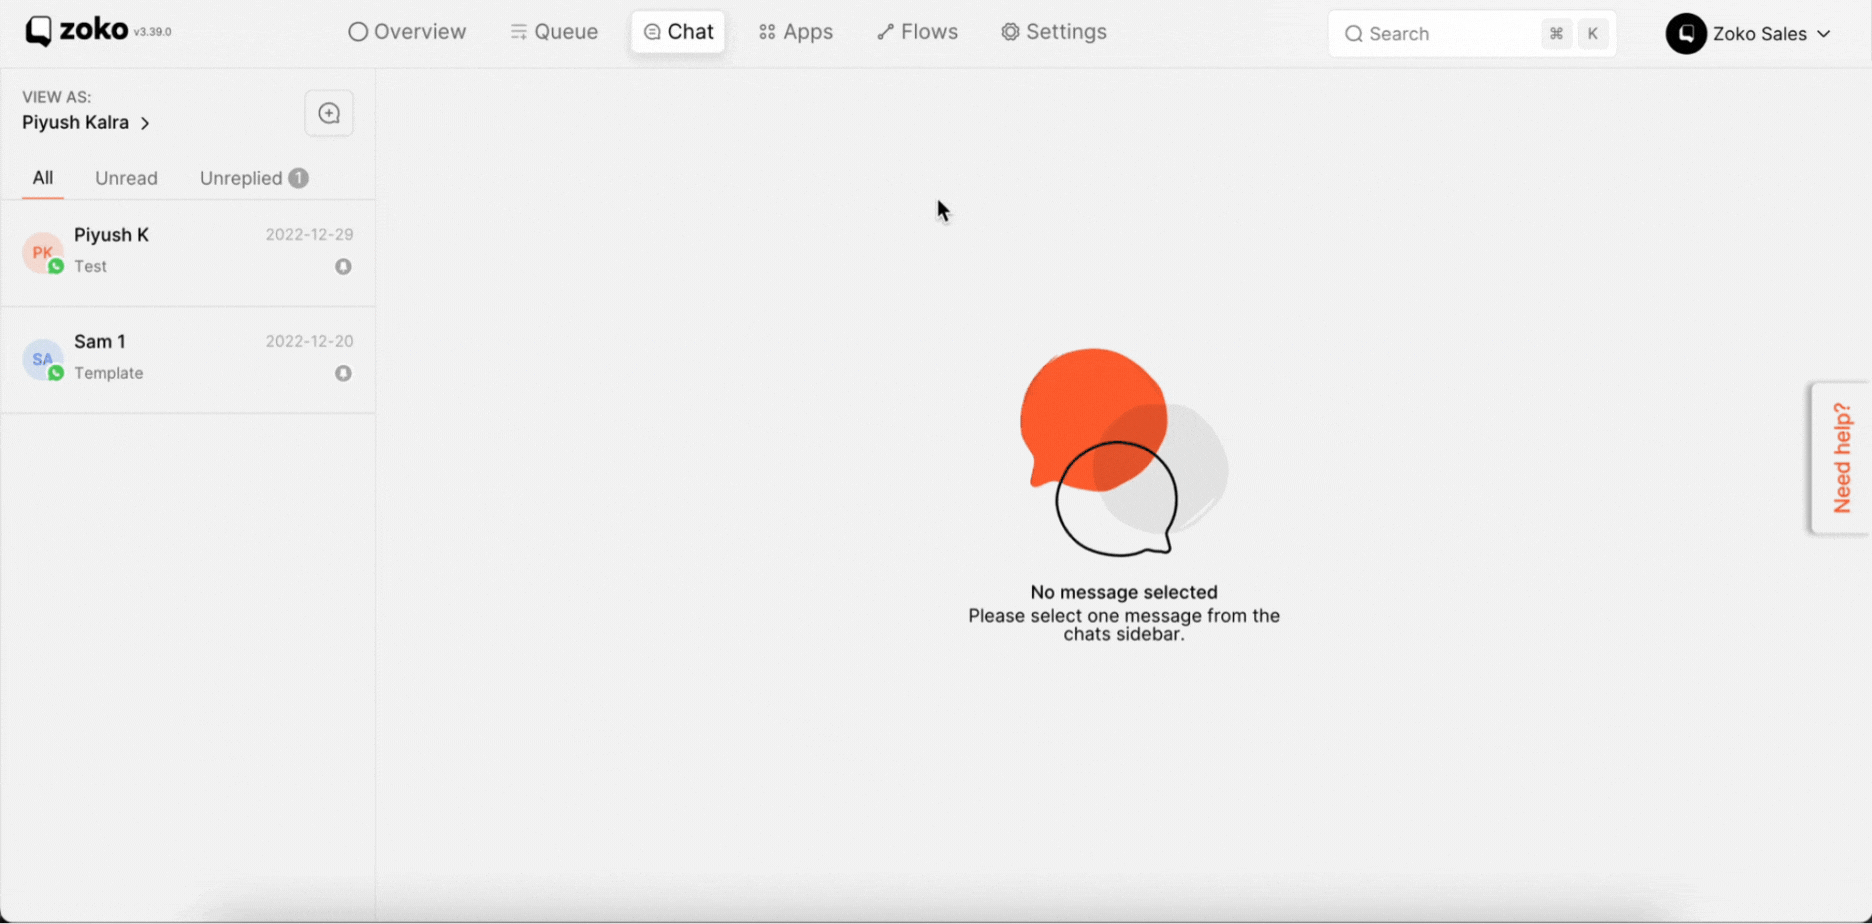This screenshot has width=1872, height=924.
Task: Click the Test message preview
Action: coord(90,267)
